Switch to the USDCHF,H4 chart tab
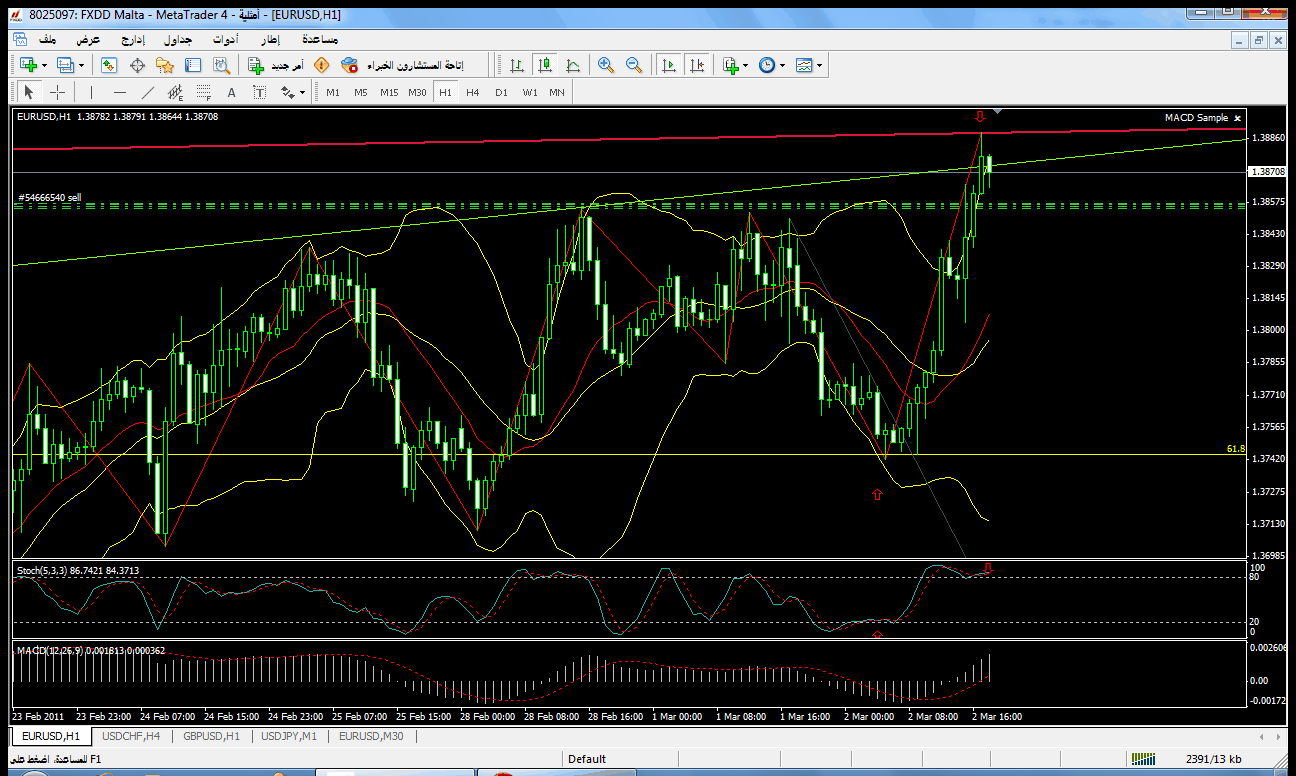Screen dimensions: 1296x776 [x=131, y=736]
